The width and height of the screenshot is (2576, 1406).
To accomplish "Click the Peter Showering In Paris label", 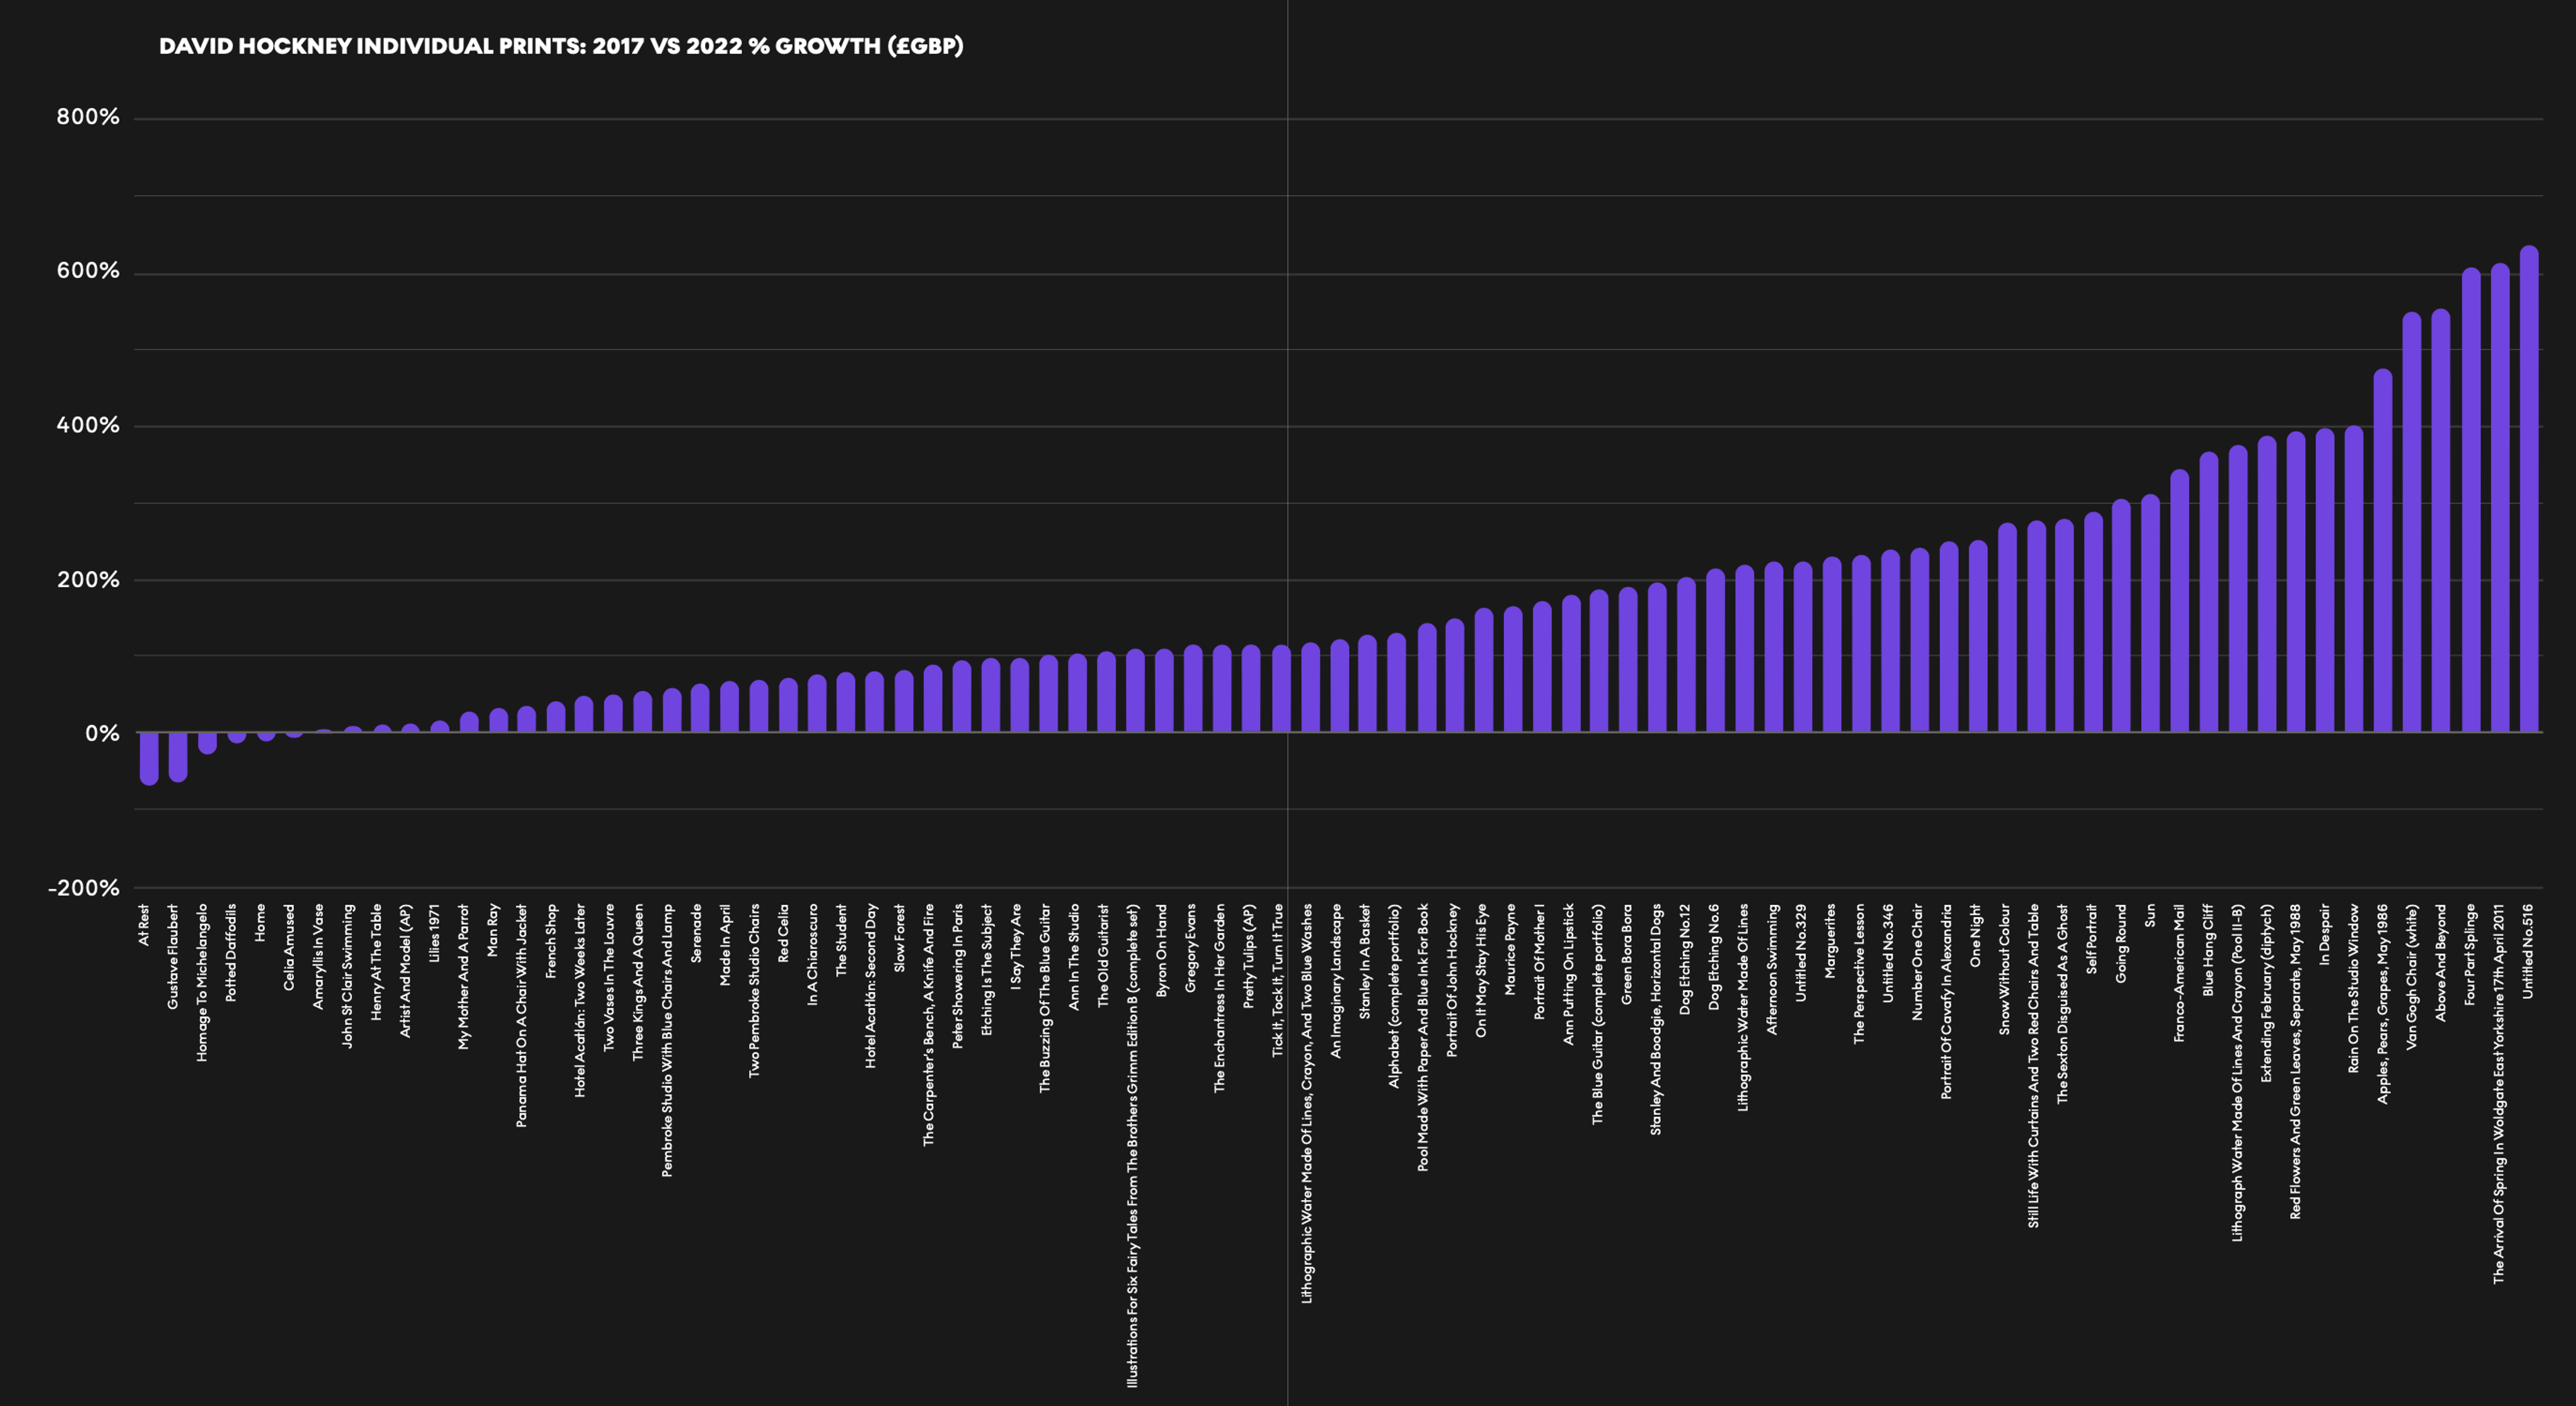I will point(958,976).
